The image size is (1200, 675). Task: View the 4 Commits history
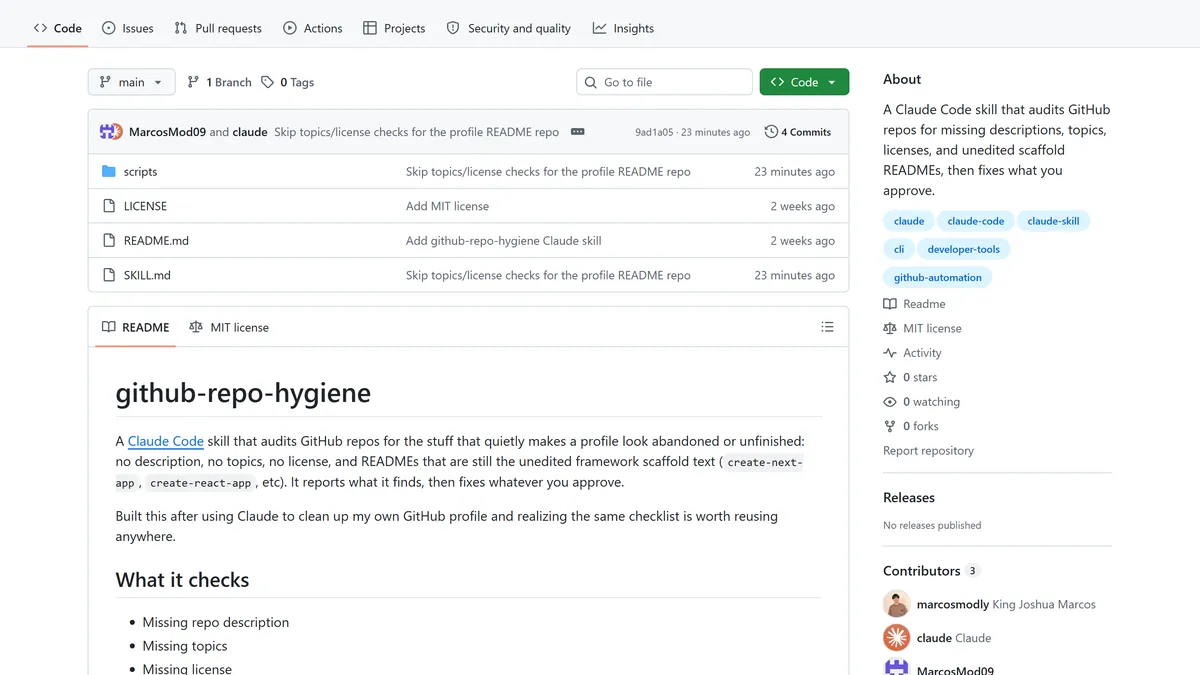[x=797, y=132]
